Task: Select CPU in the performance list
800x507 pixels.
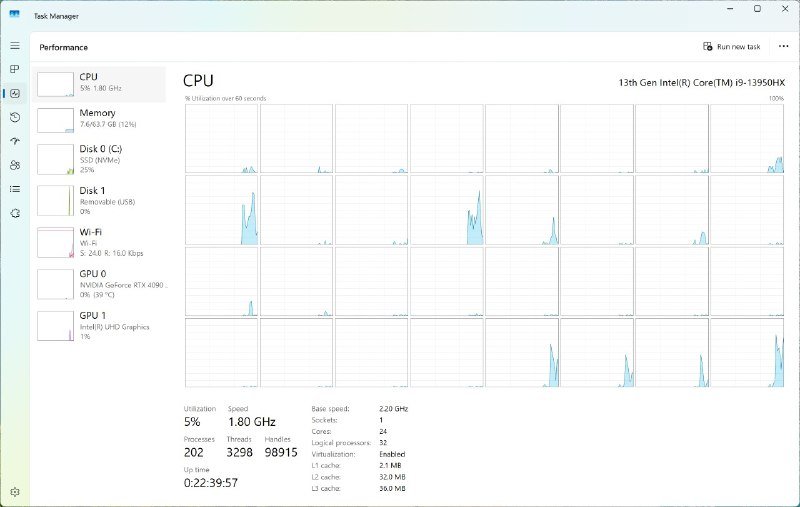Action: [100, 84]
